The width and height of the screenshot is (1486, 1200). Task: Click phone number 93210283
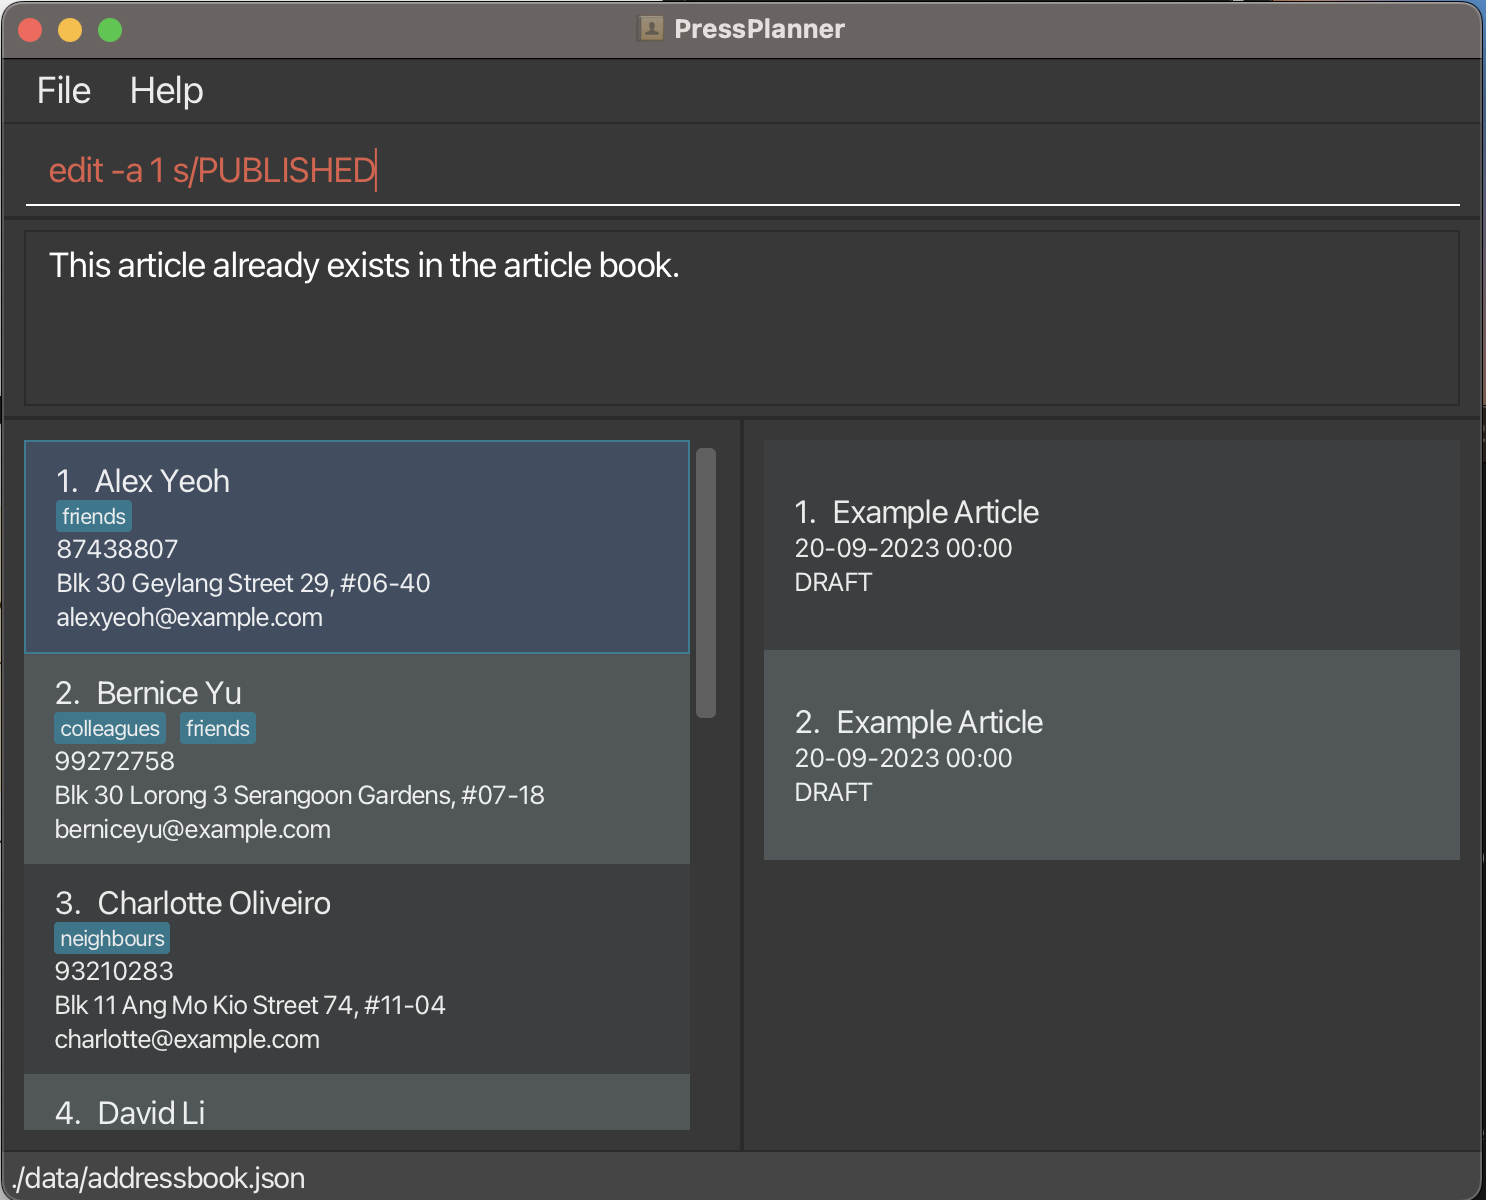click(114, 971)
